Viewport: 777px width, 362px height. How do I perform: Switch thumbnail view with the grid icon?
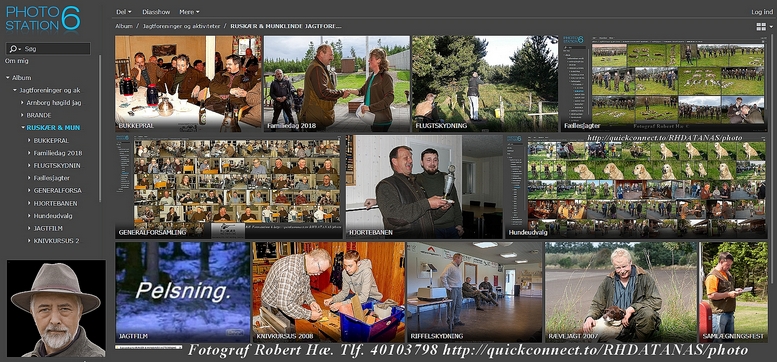coord(760,27)
